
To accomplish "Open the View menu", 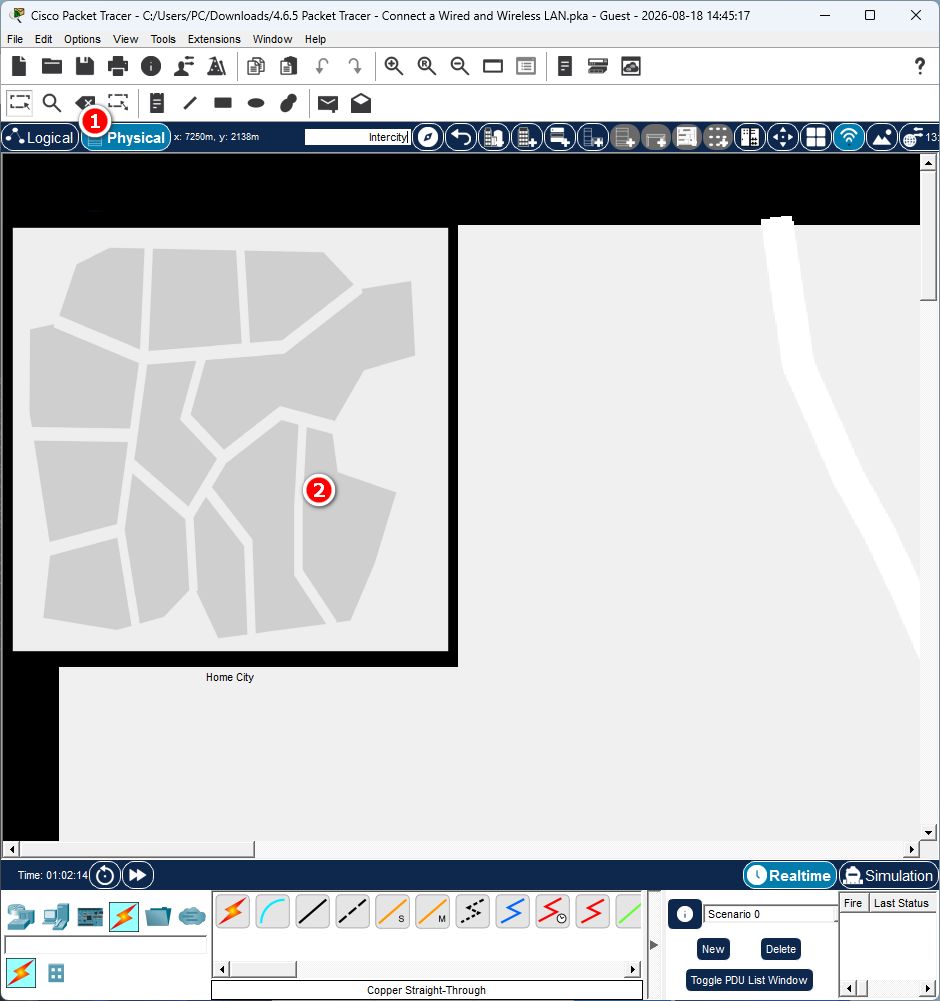I will click(x=126, y=39).
